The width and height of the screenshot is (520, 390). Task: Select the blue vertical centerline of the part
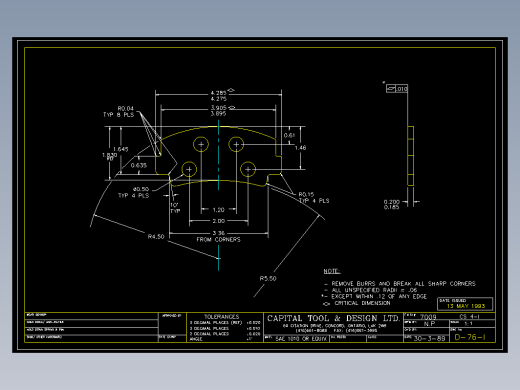pos(219,195)
